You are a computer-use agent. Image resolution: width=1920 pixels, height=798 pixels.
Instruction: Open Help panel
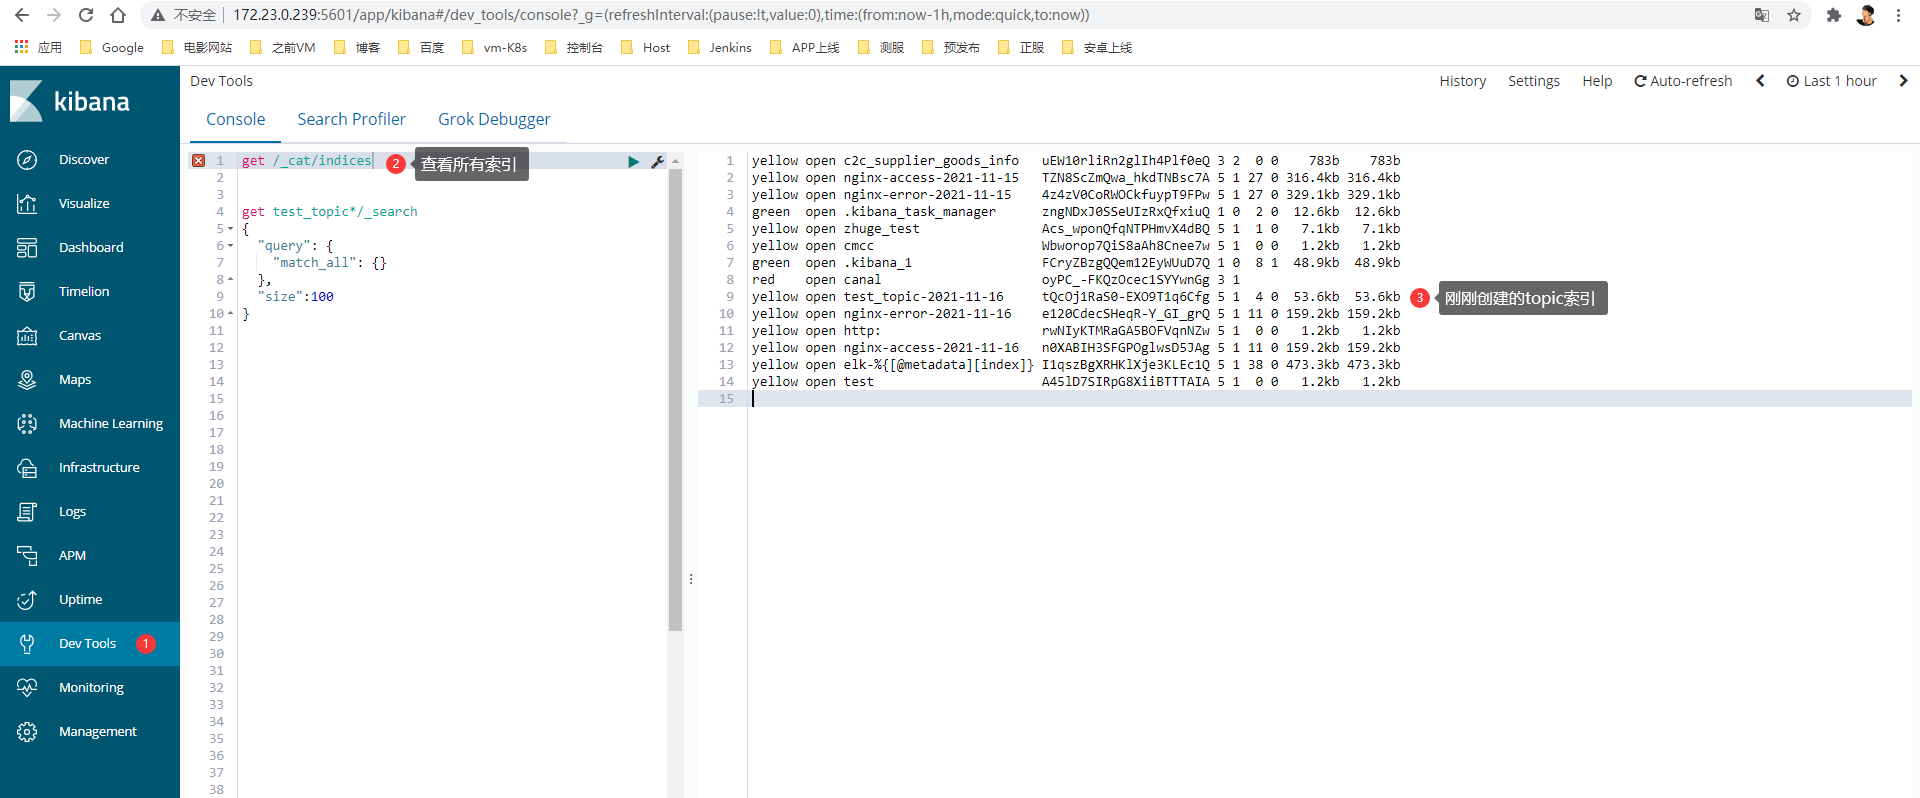tap(1597, 81)
